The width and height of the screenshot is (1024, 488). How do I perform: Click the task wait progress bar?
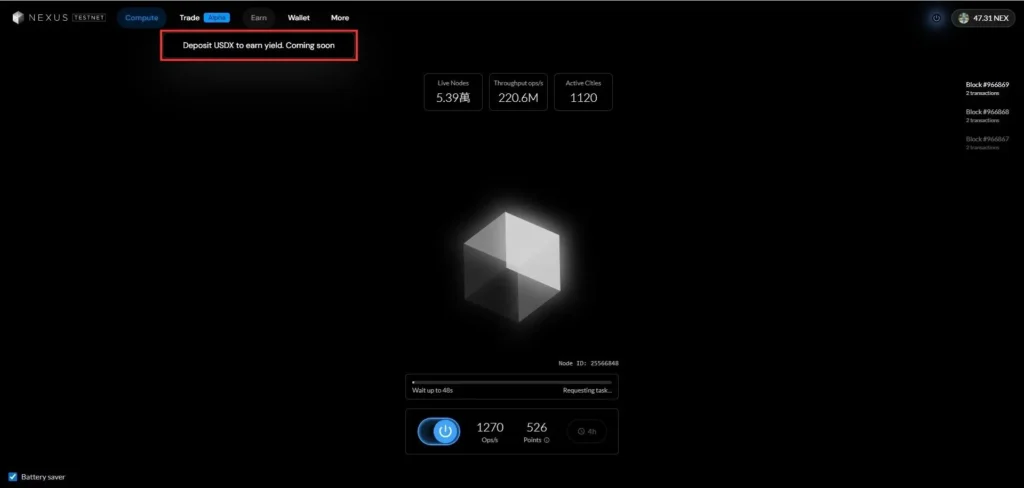pos(512,382)
